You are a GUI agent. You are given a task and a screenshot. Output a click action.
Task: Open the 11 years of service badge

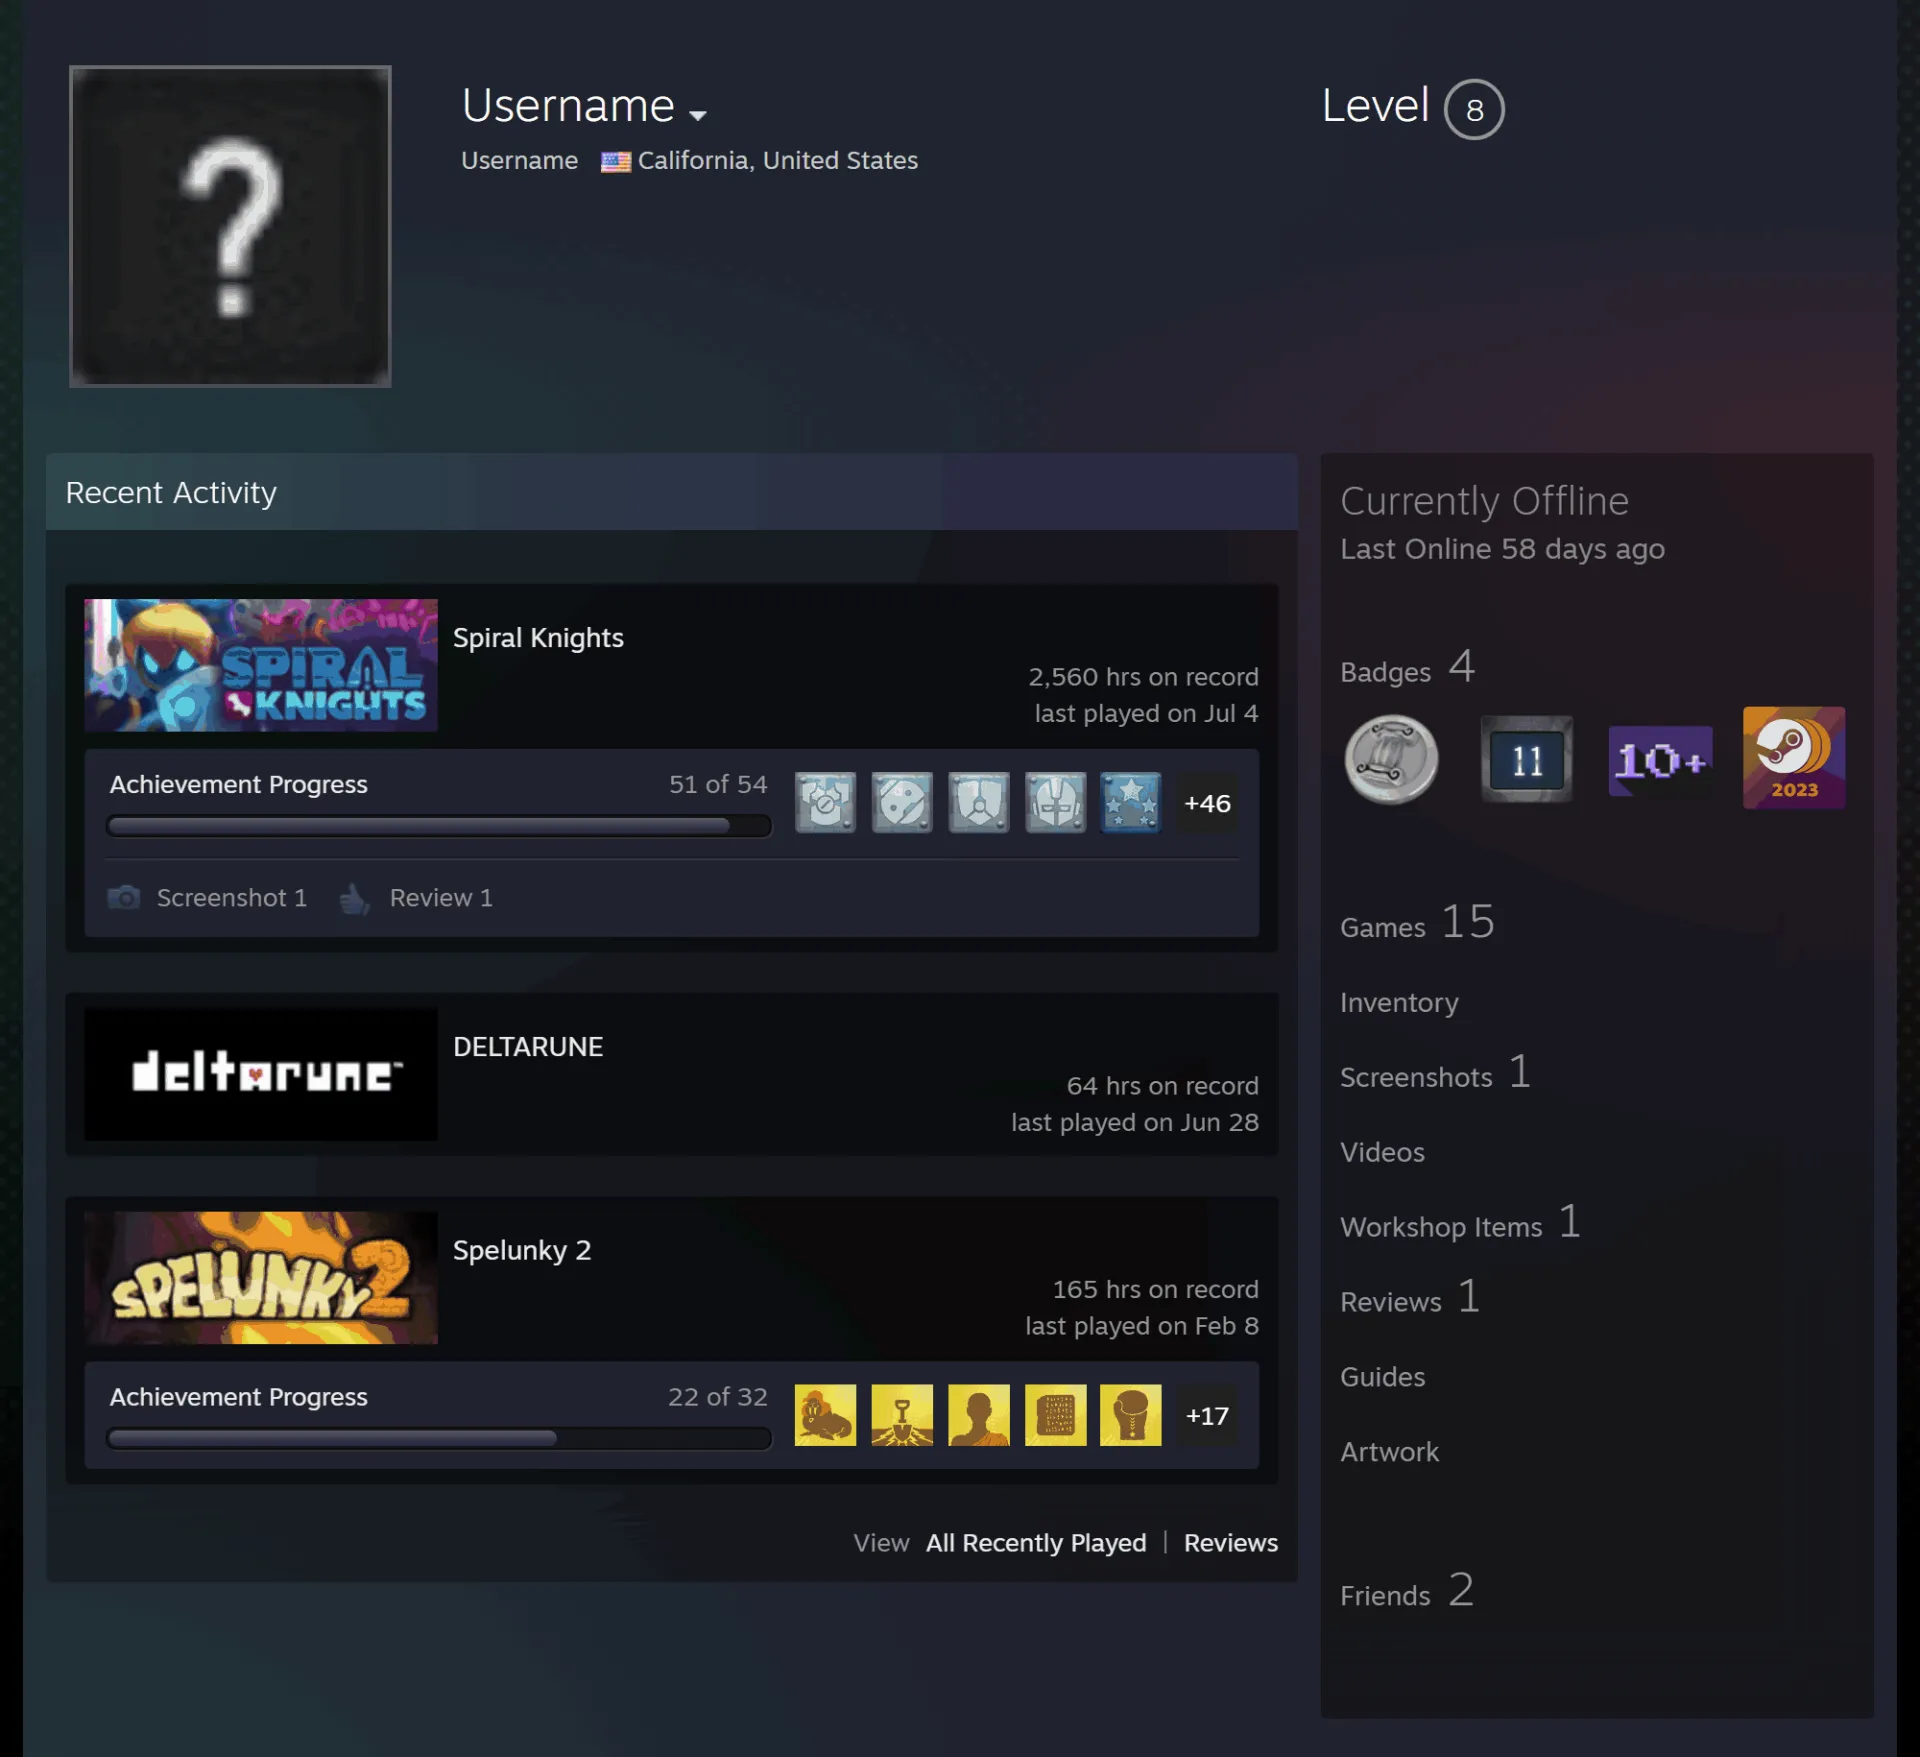coord(1526,759)
